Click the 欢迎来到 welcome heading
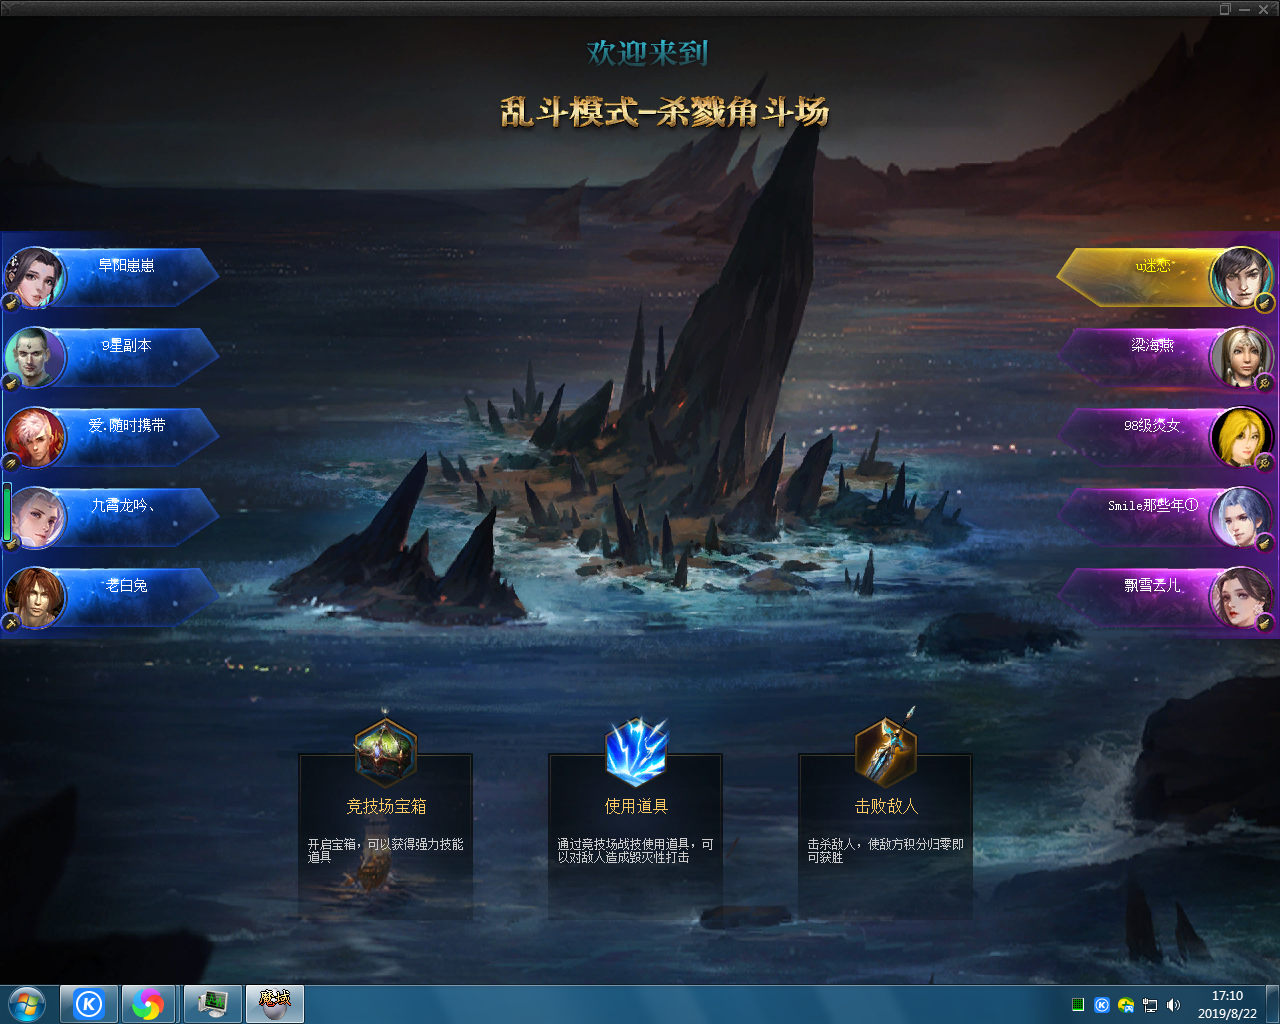The image size is (1280, 1024). coord(647,52)
